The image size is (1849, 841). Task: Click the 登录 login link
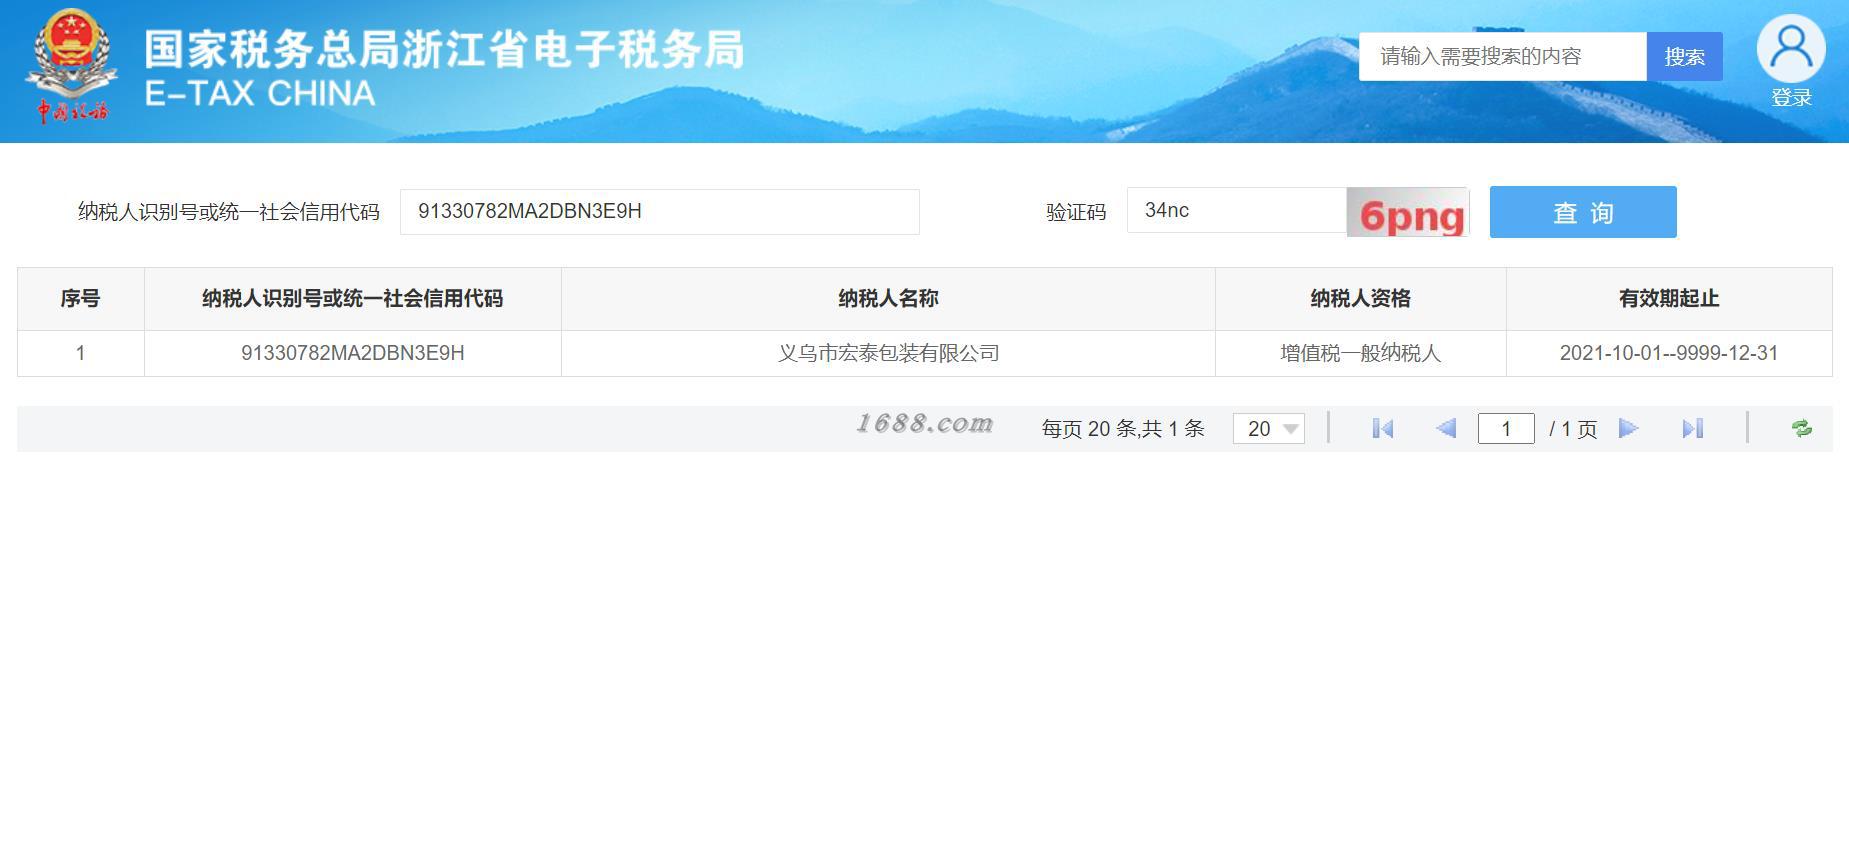tap(1791, 98)
